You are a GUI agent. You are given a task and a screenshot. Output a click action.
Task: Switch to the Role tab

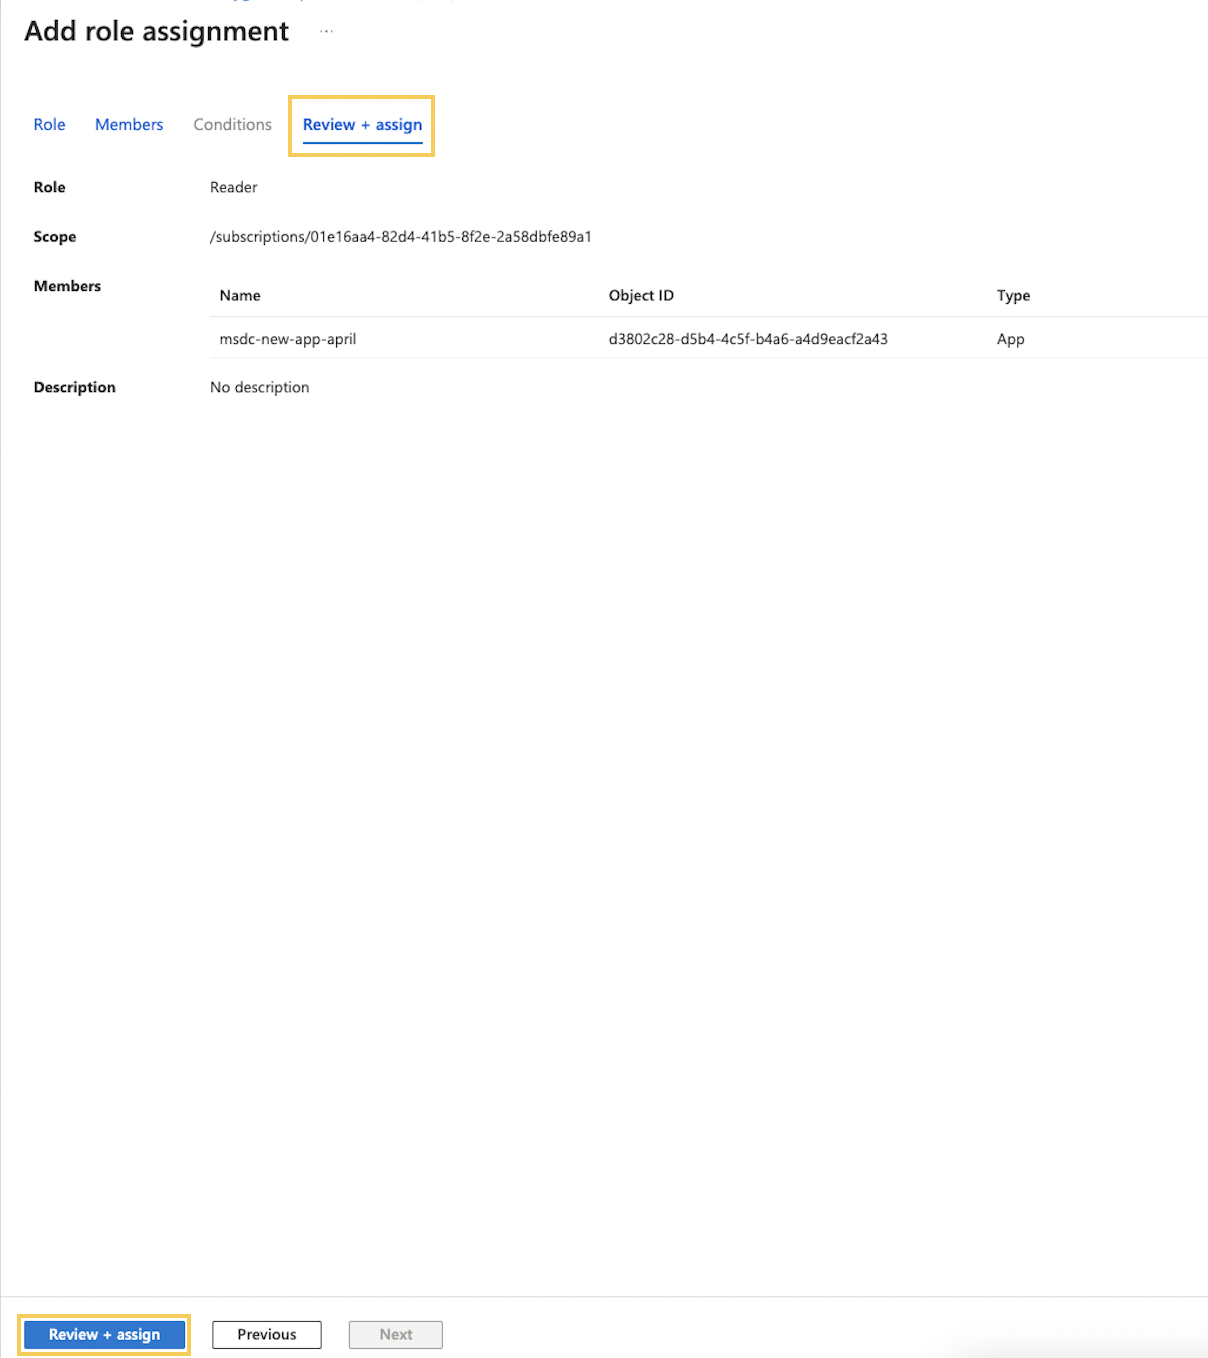(x=49, y=124)
